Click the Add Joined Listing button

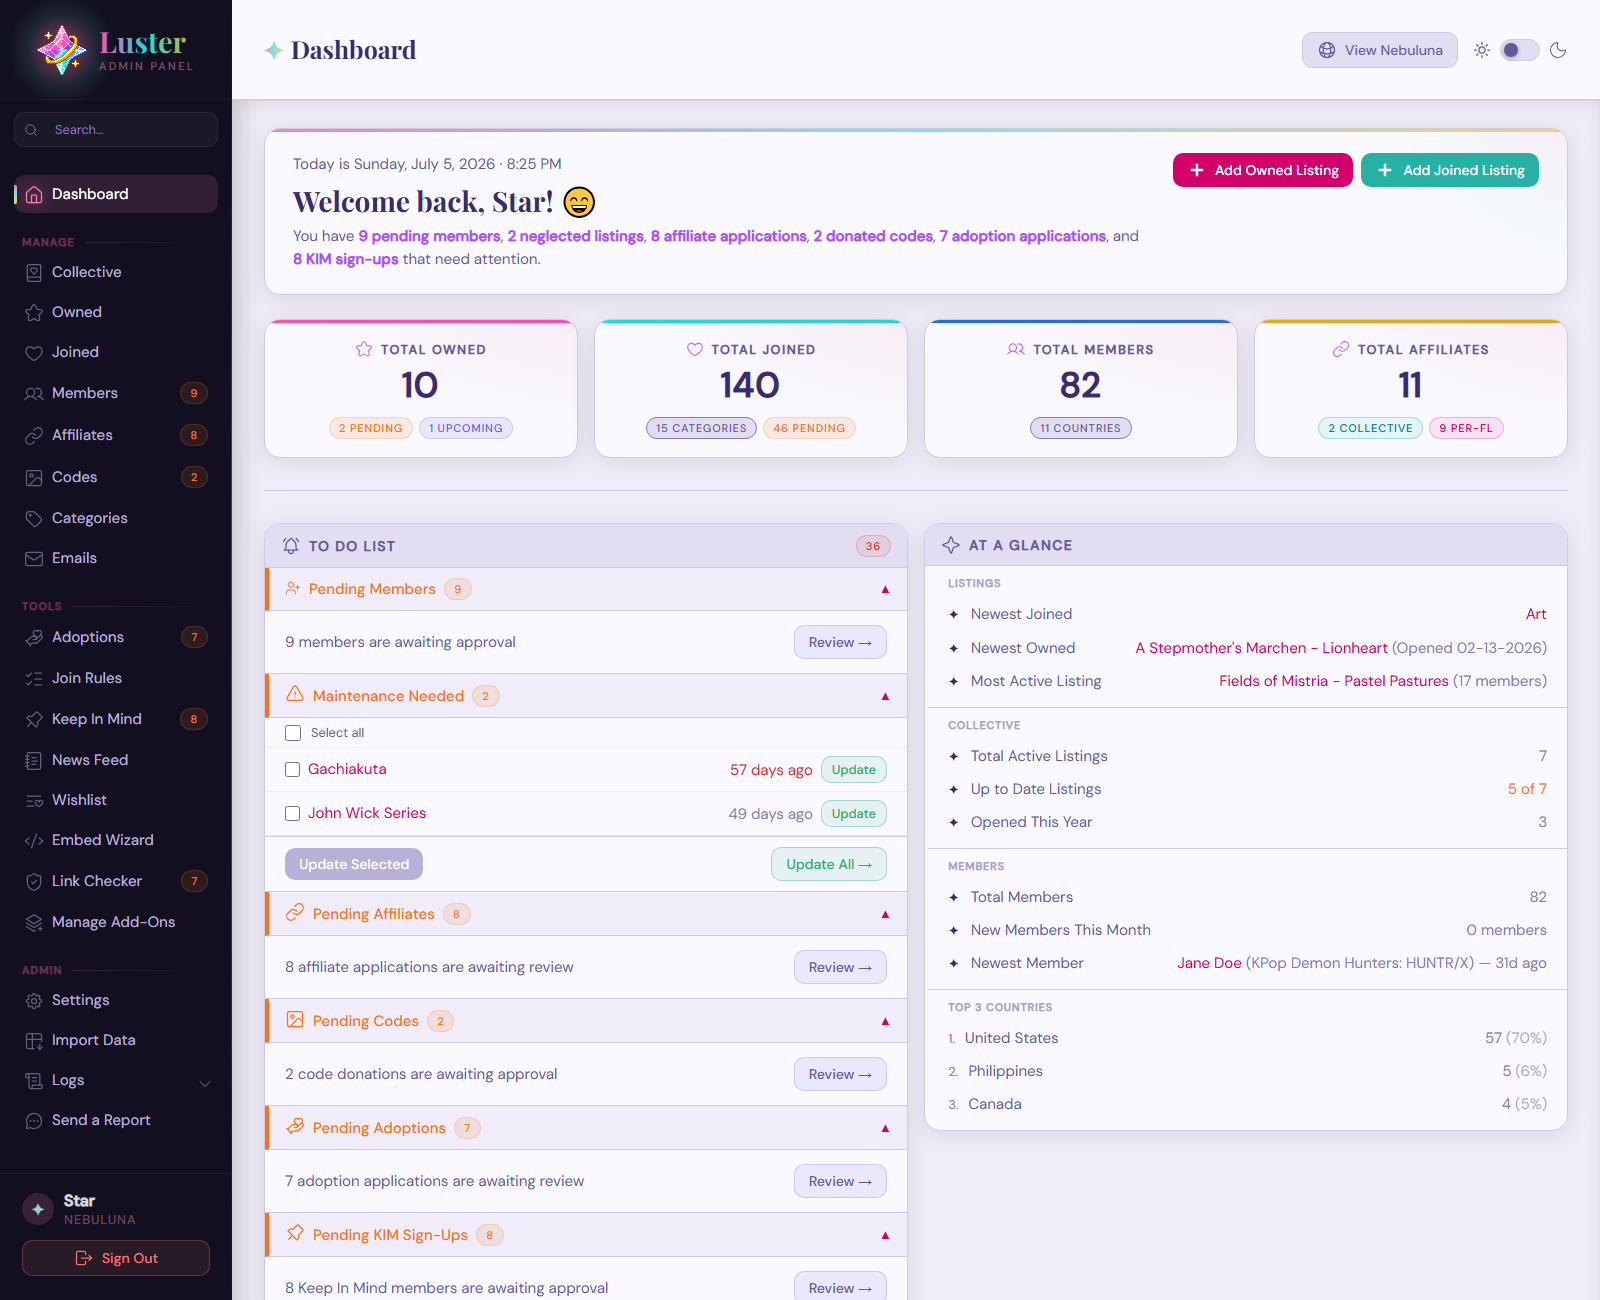pyautogui.click(x=1450, y=170)
